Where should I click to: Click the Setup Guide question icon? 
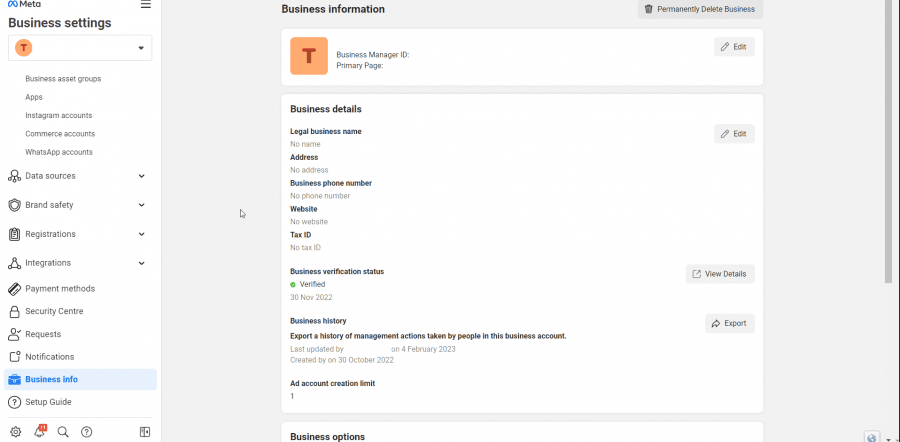click(14, 402)
